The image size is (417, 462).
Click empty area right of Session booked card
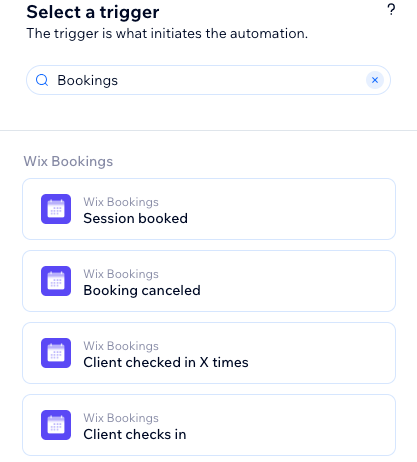click(406, 209)
